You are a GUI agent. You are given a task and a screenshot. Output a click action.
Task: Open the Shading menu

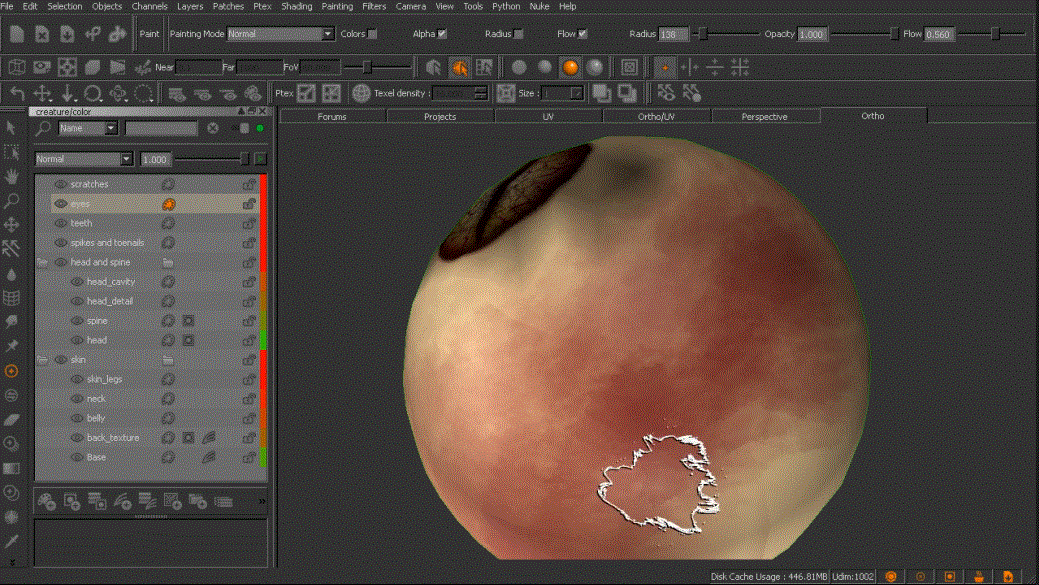296,6
